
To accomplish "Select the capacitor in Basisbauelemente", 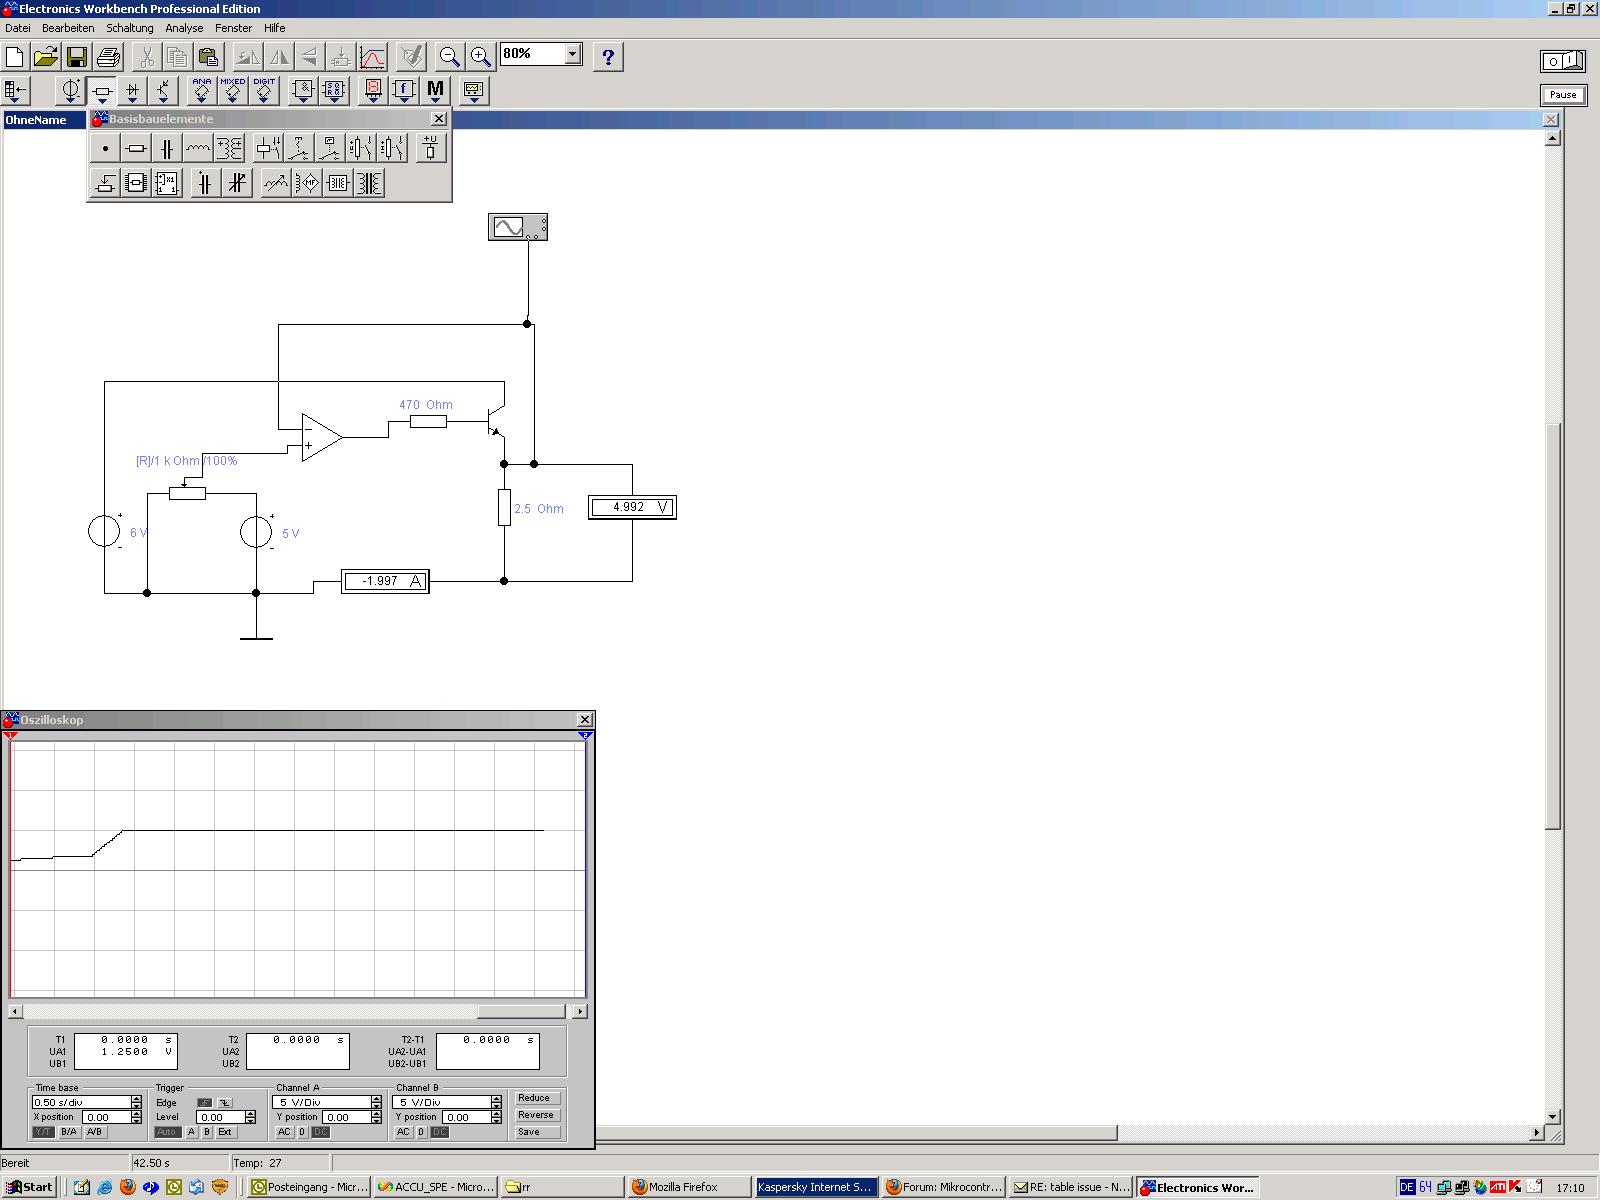I will [x=167, y=149].
